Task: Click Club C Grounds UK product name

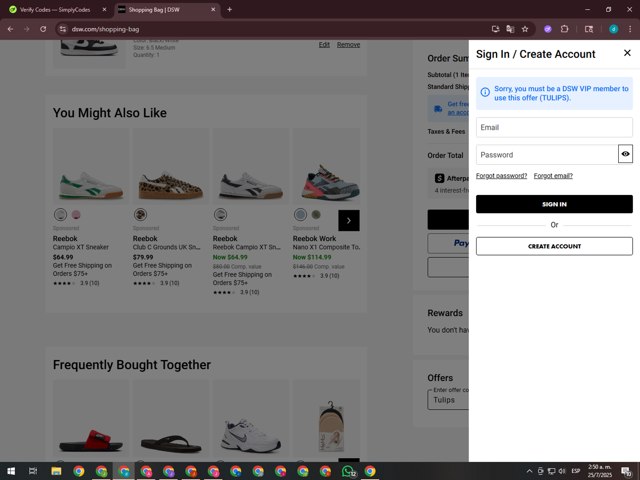Action: 167,247
